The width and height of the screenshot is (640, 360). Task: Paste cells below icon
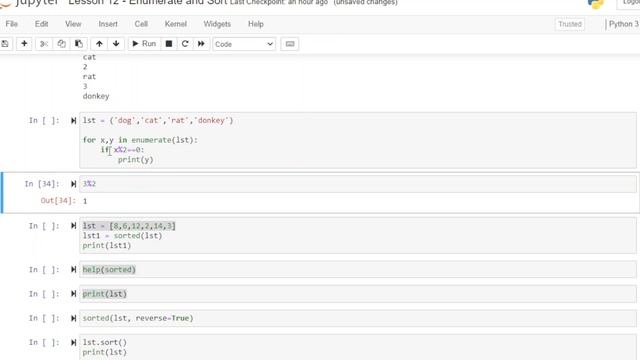[78, 44]
